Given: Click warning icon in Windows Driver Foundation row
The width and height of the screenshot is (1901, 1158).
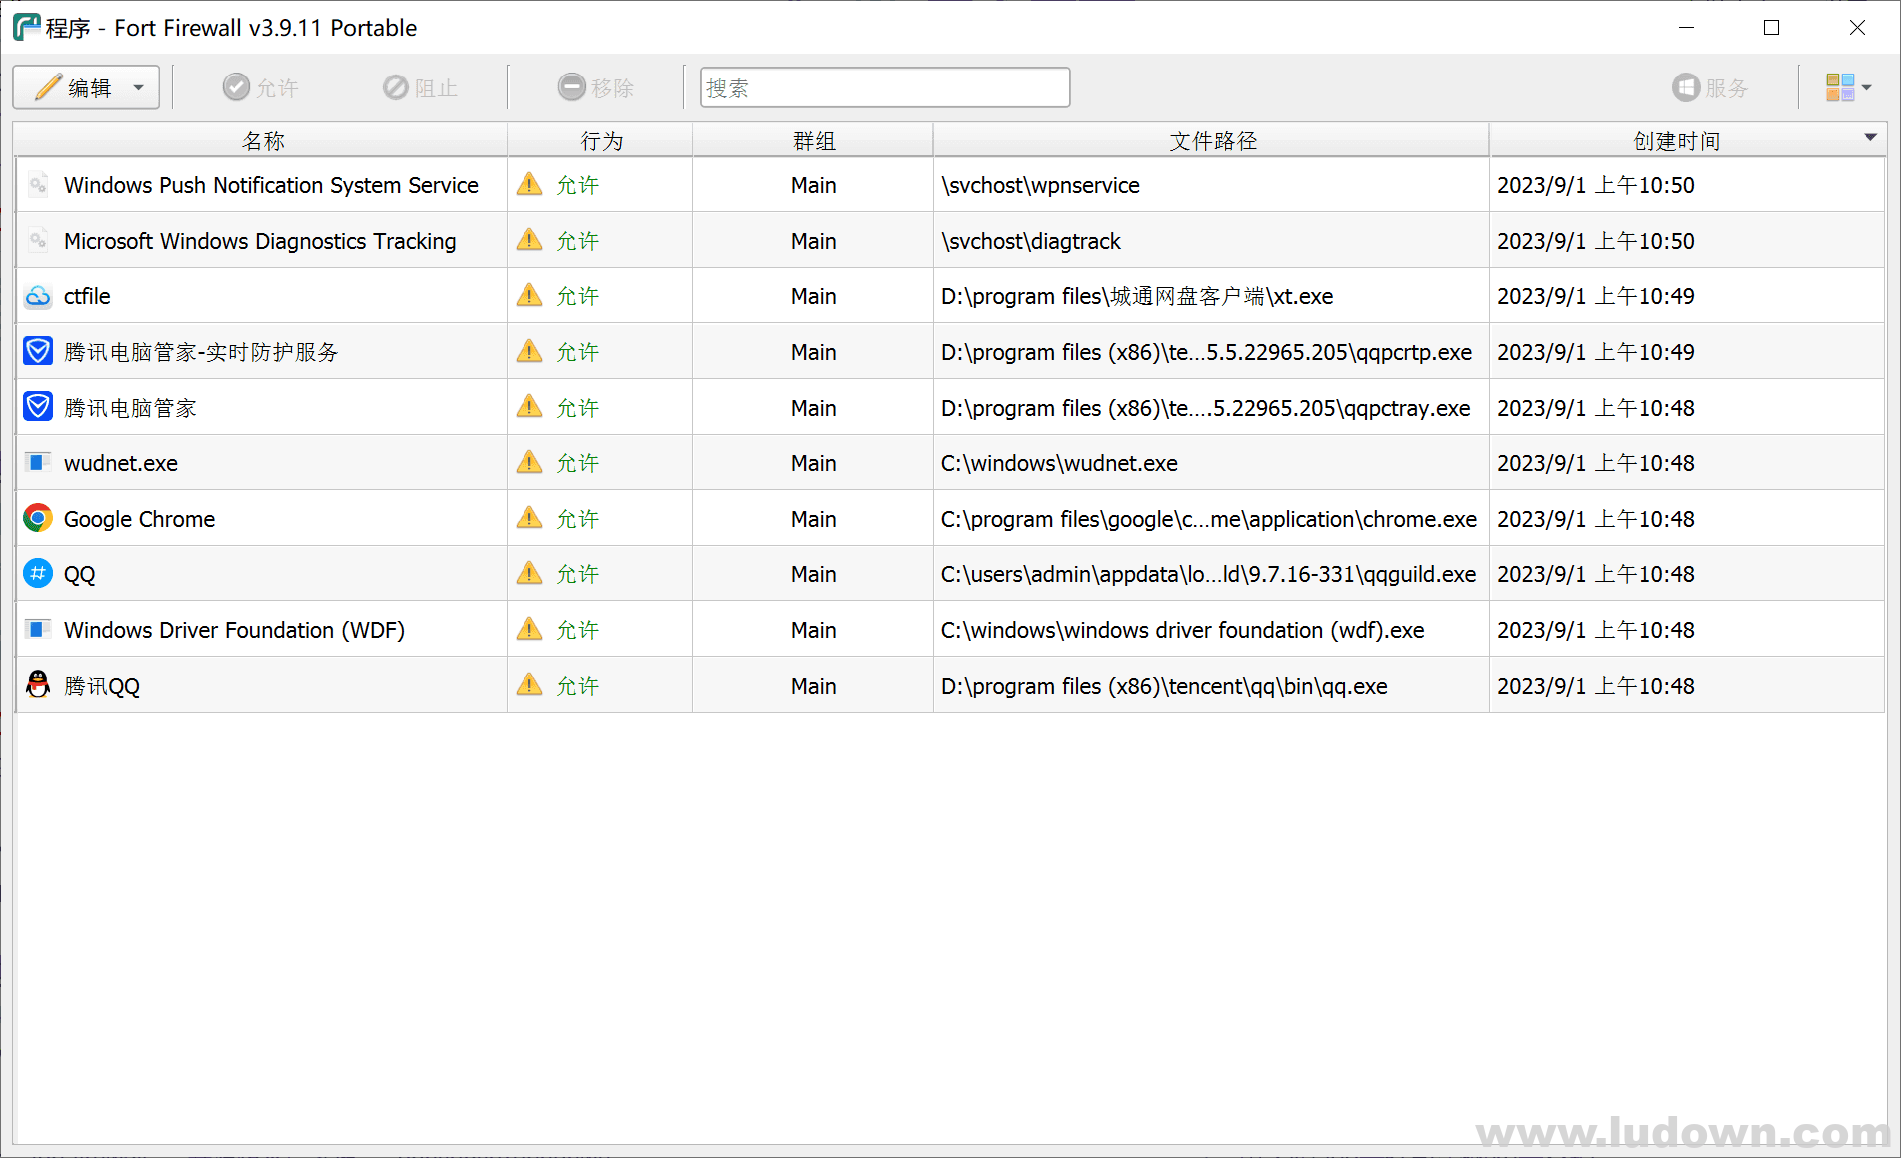Looking at the screenshot, I should click(529, 629).
